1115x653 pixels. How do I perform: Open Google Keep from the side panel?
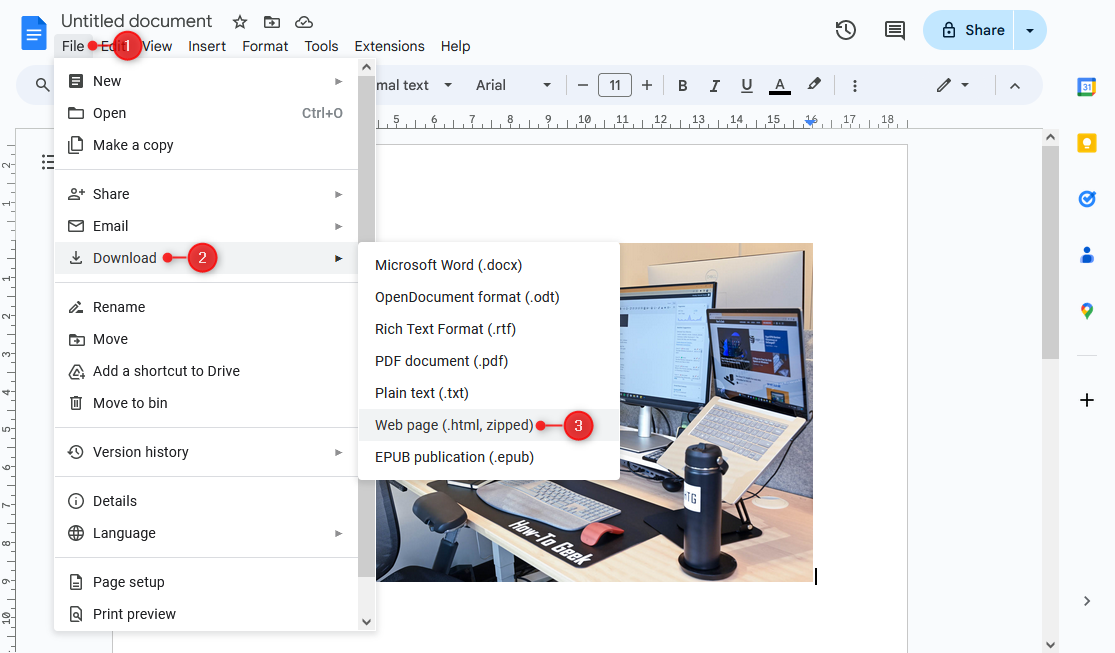click(x=1087, y=143)
